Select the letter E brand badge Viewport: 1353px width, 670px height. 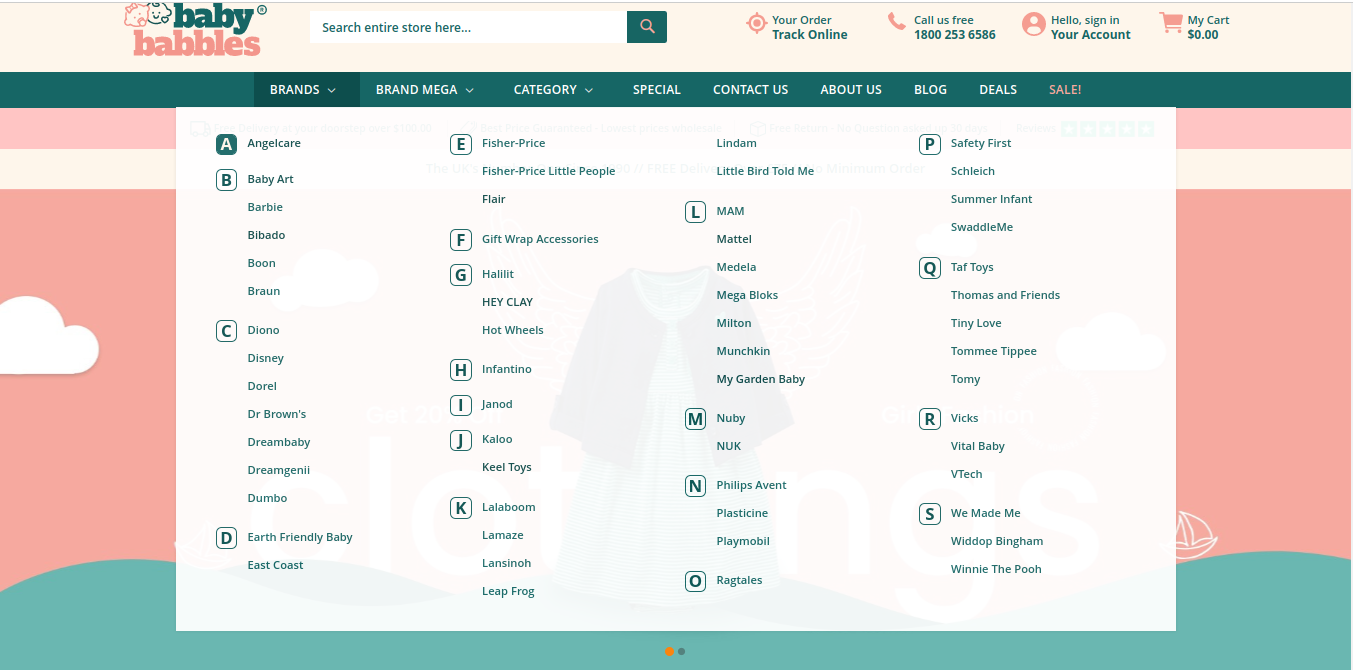[x=461, y=144]
